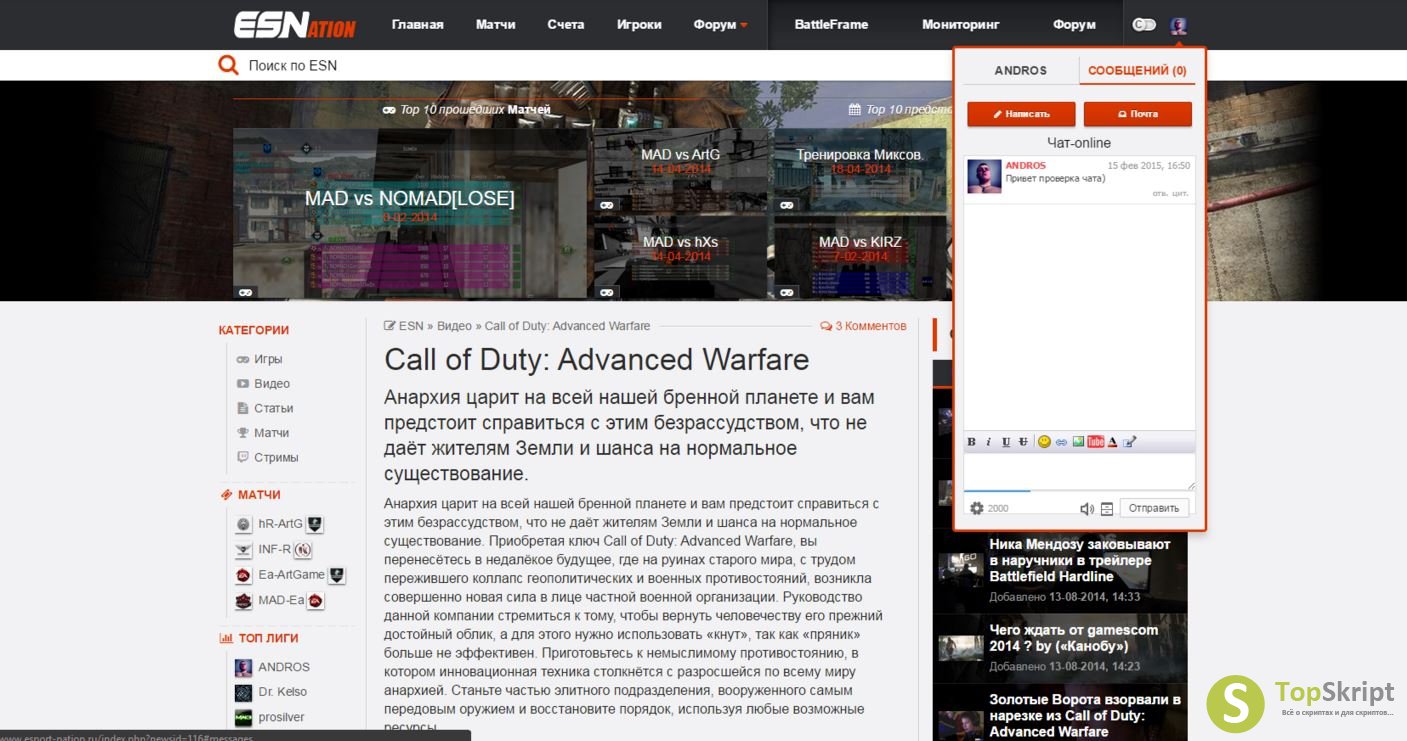Open the user avatar menu in the navbar

click(x=1179, y=25)
